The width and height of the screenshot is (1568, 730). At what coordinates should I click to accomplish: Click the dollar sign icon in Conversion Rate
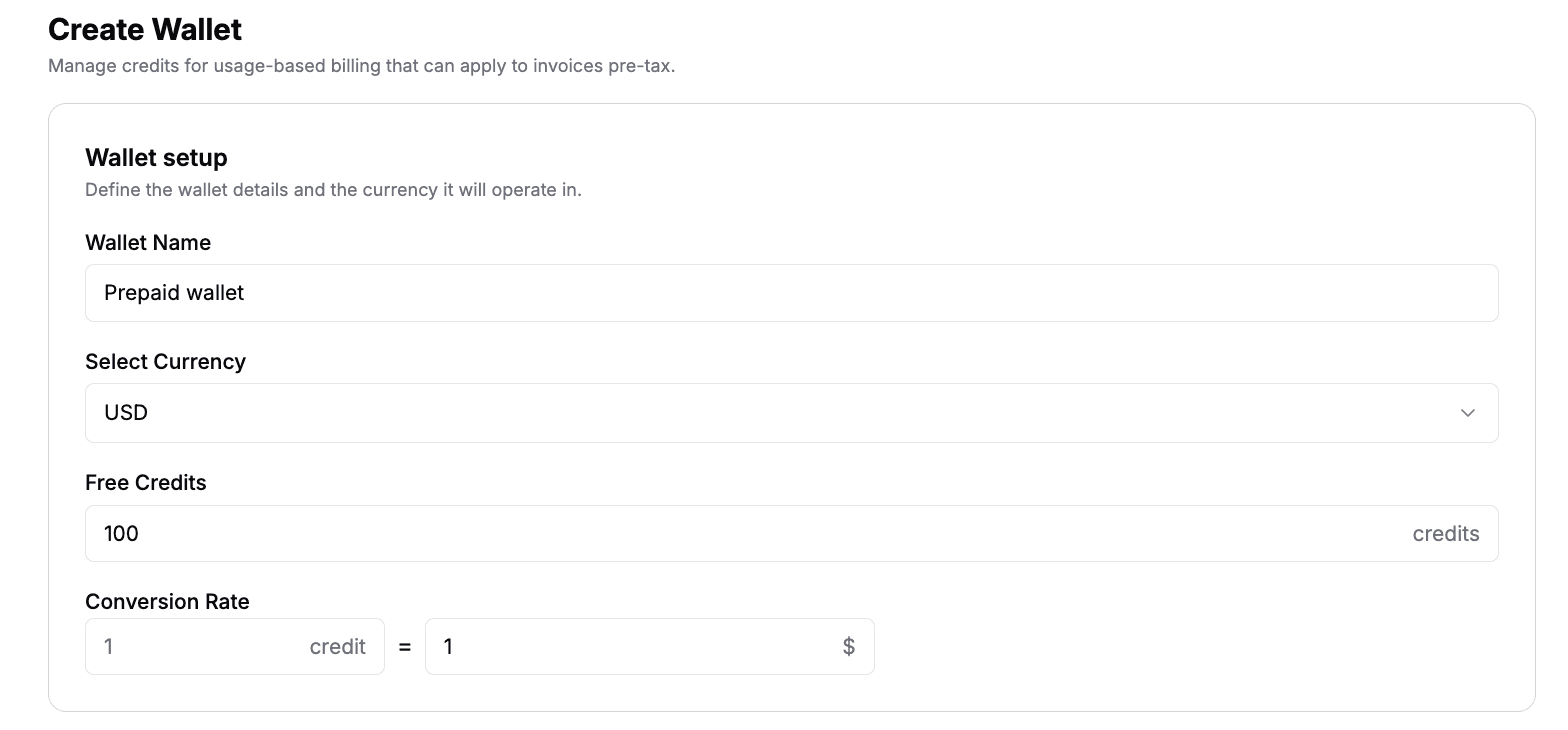(848, 646)
